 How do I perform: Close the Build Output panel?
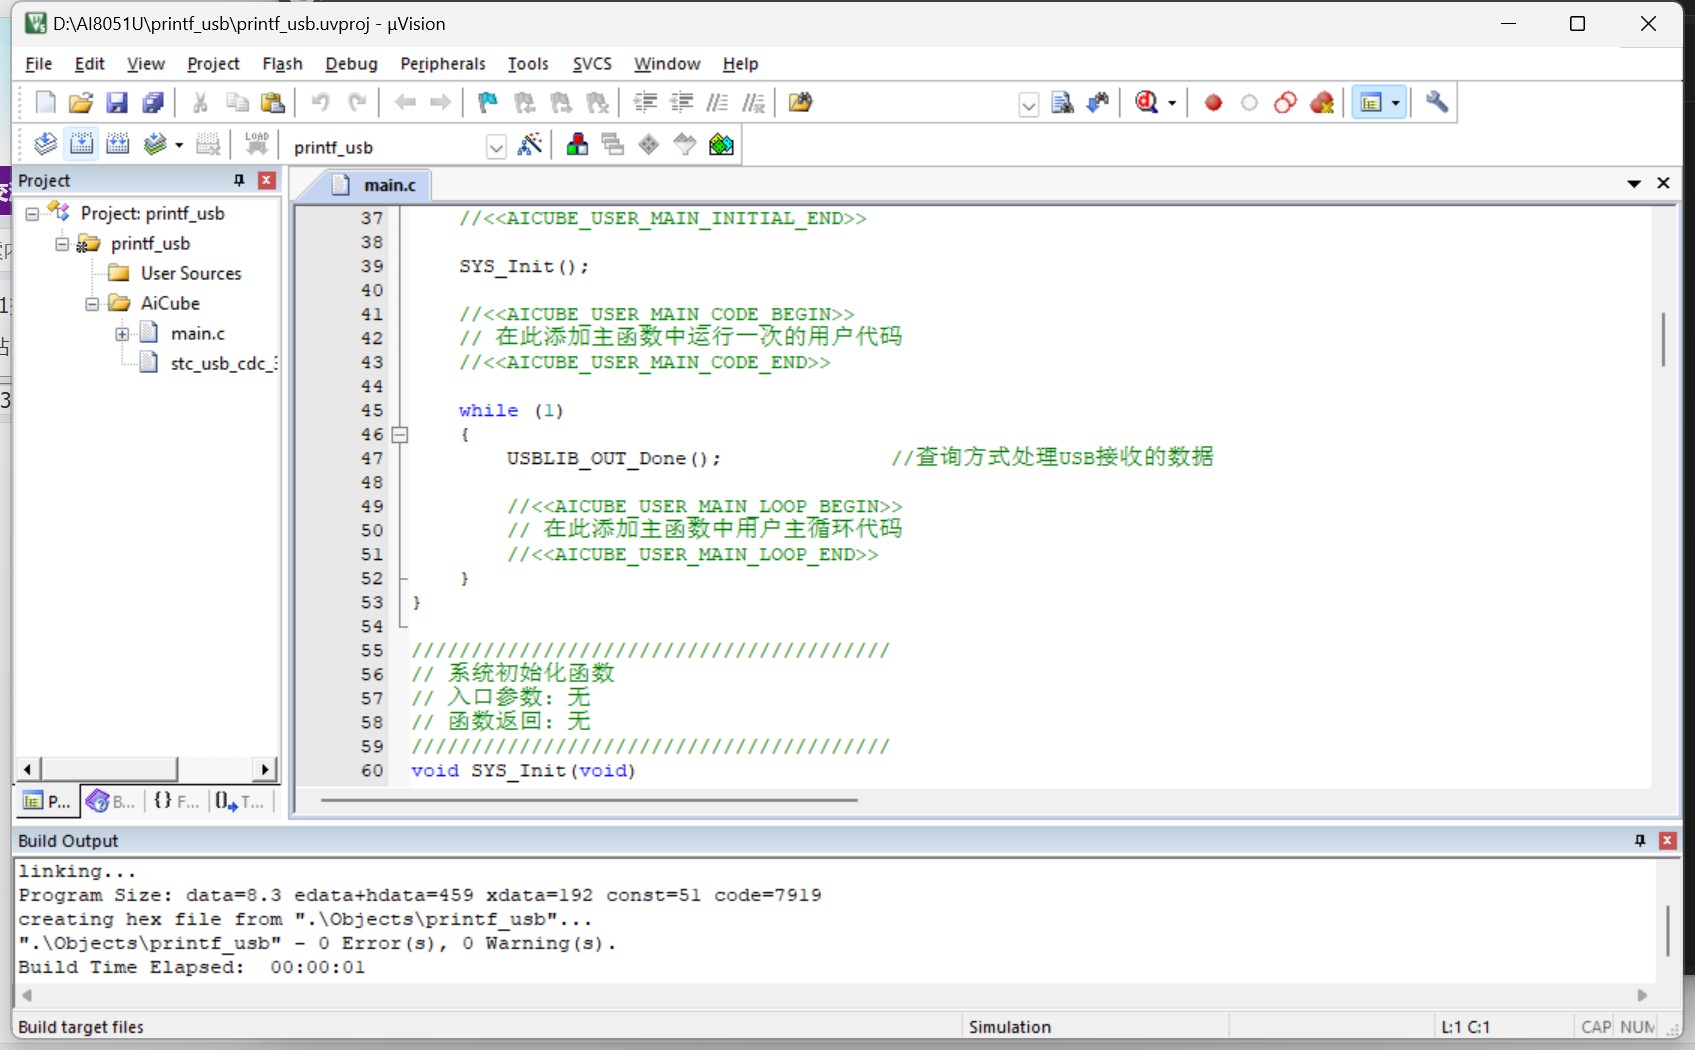click(x=1667, y=841)
